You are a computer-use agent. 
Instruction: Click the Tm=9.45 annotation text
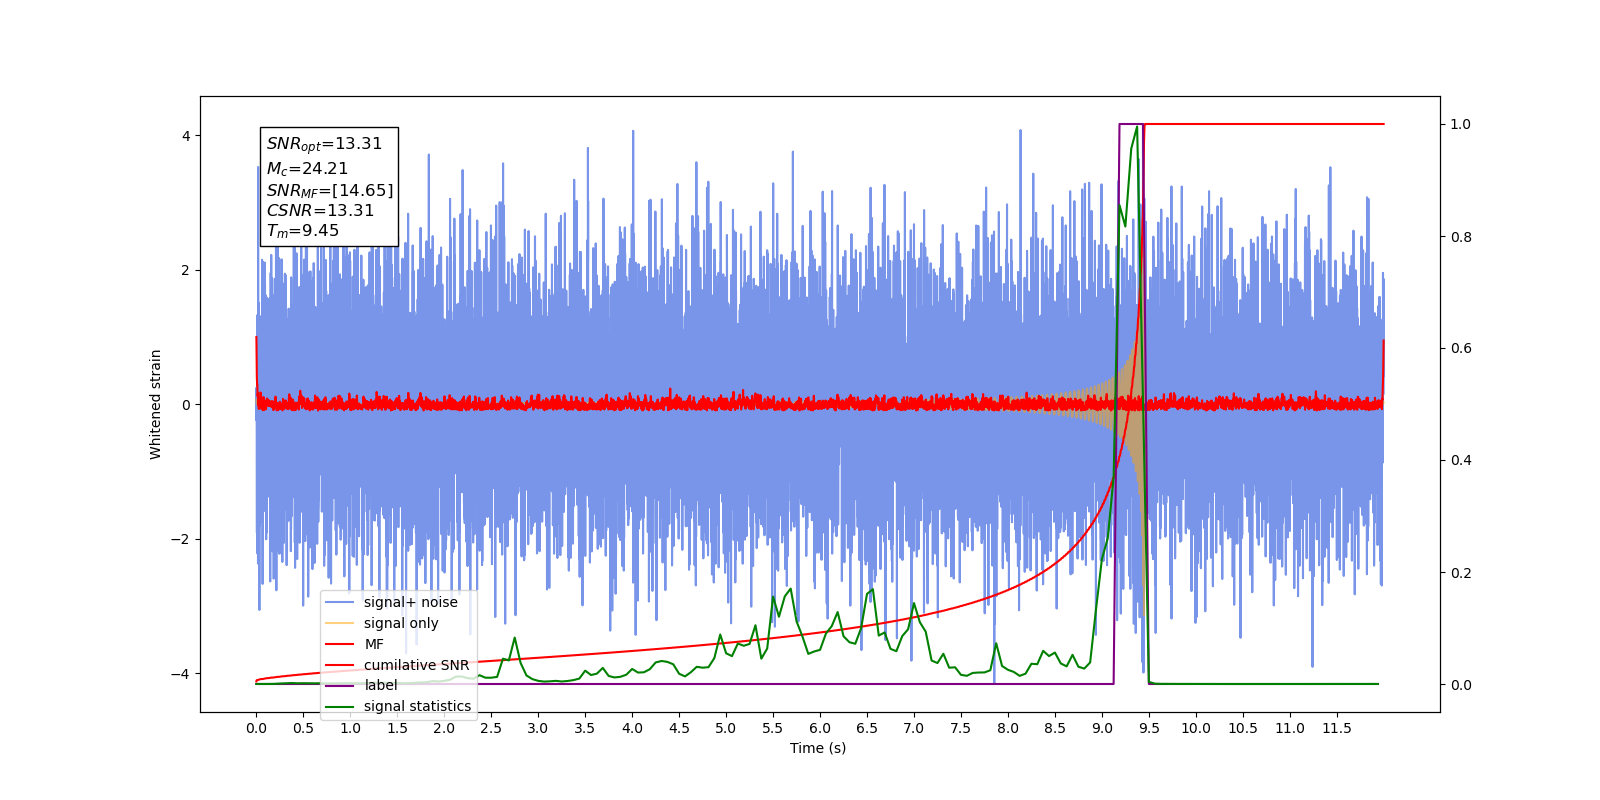pos(303,231)
